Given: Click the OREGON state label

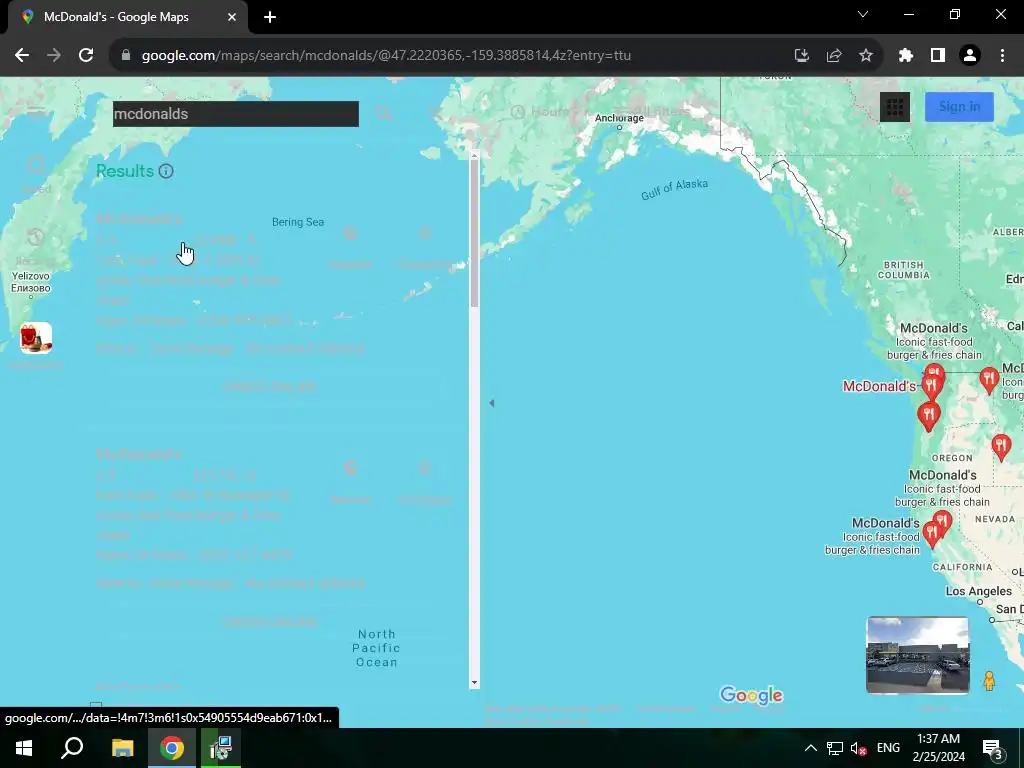Looking at the screenshot, I should (952, 458).
